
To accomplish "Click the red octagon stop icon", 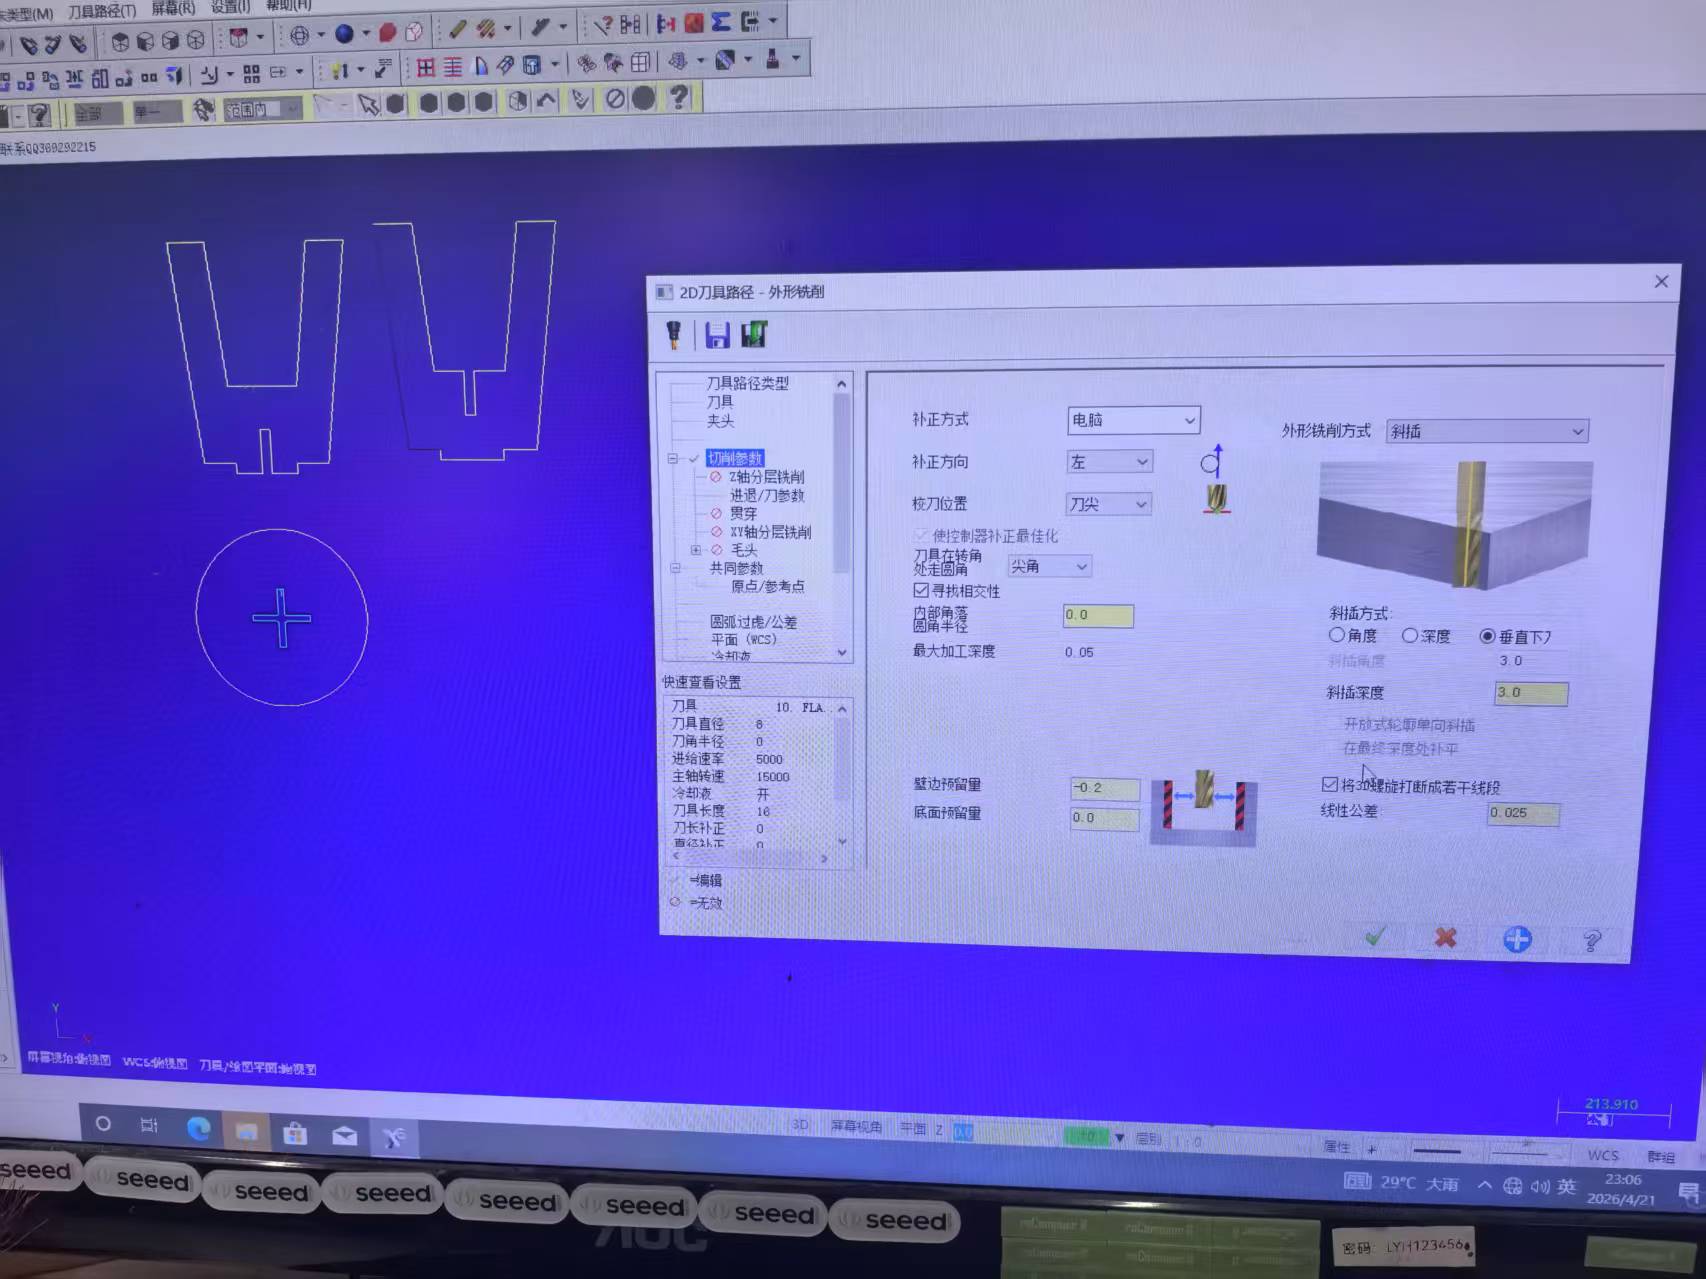I will [x=388, y=33].
